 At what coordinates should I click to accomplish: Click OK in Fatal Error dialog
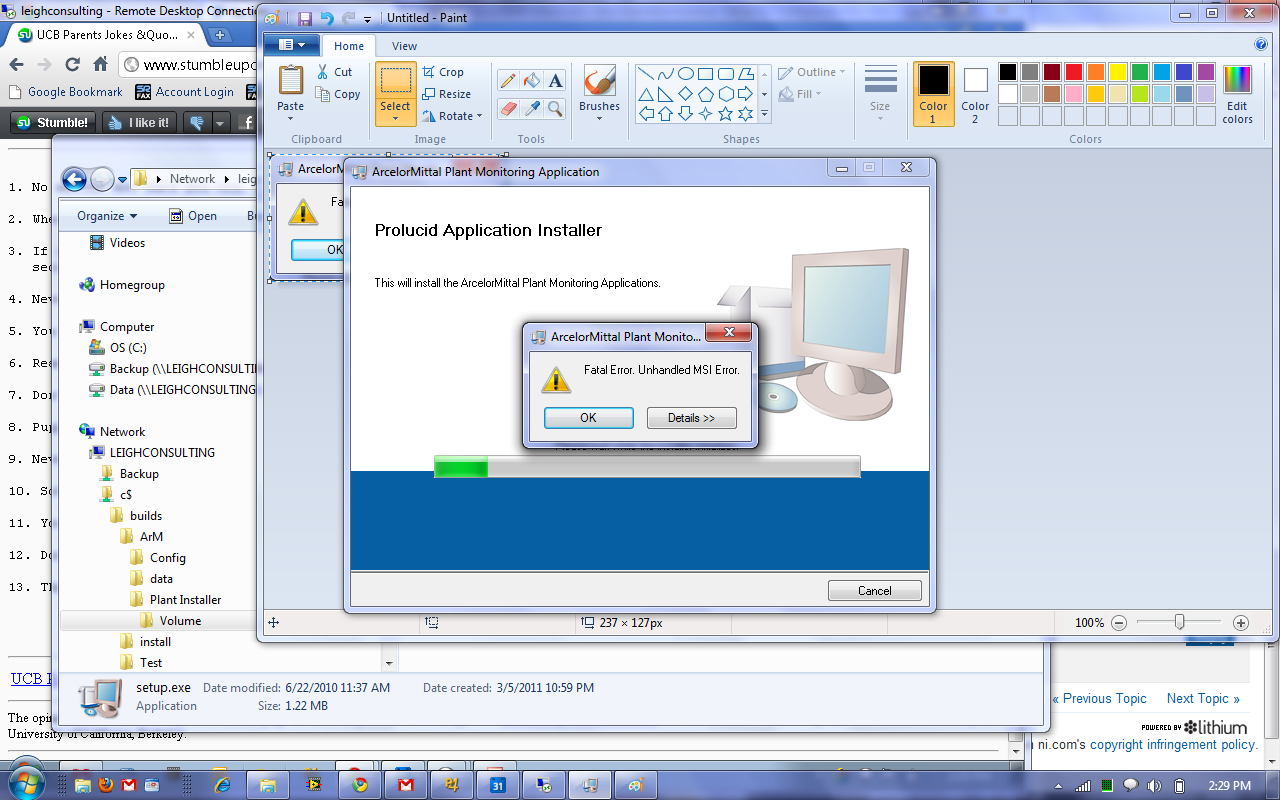(x=588, y=418)
